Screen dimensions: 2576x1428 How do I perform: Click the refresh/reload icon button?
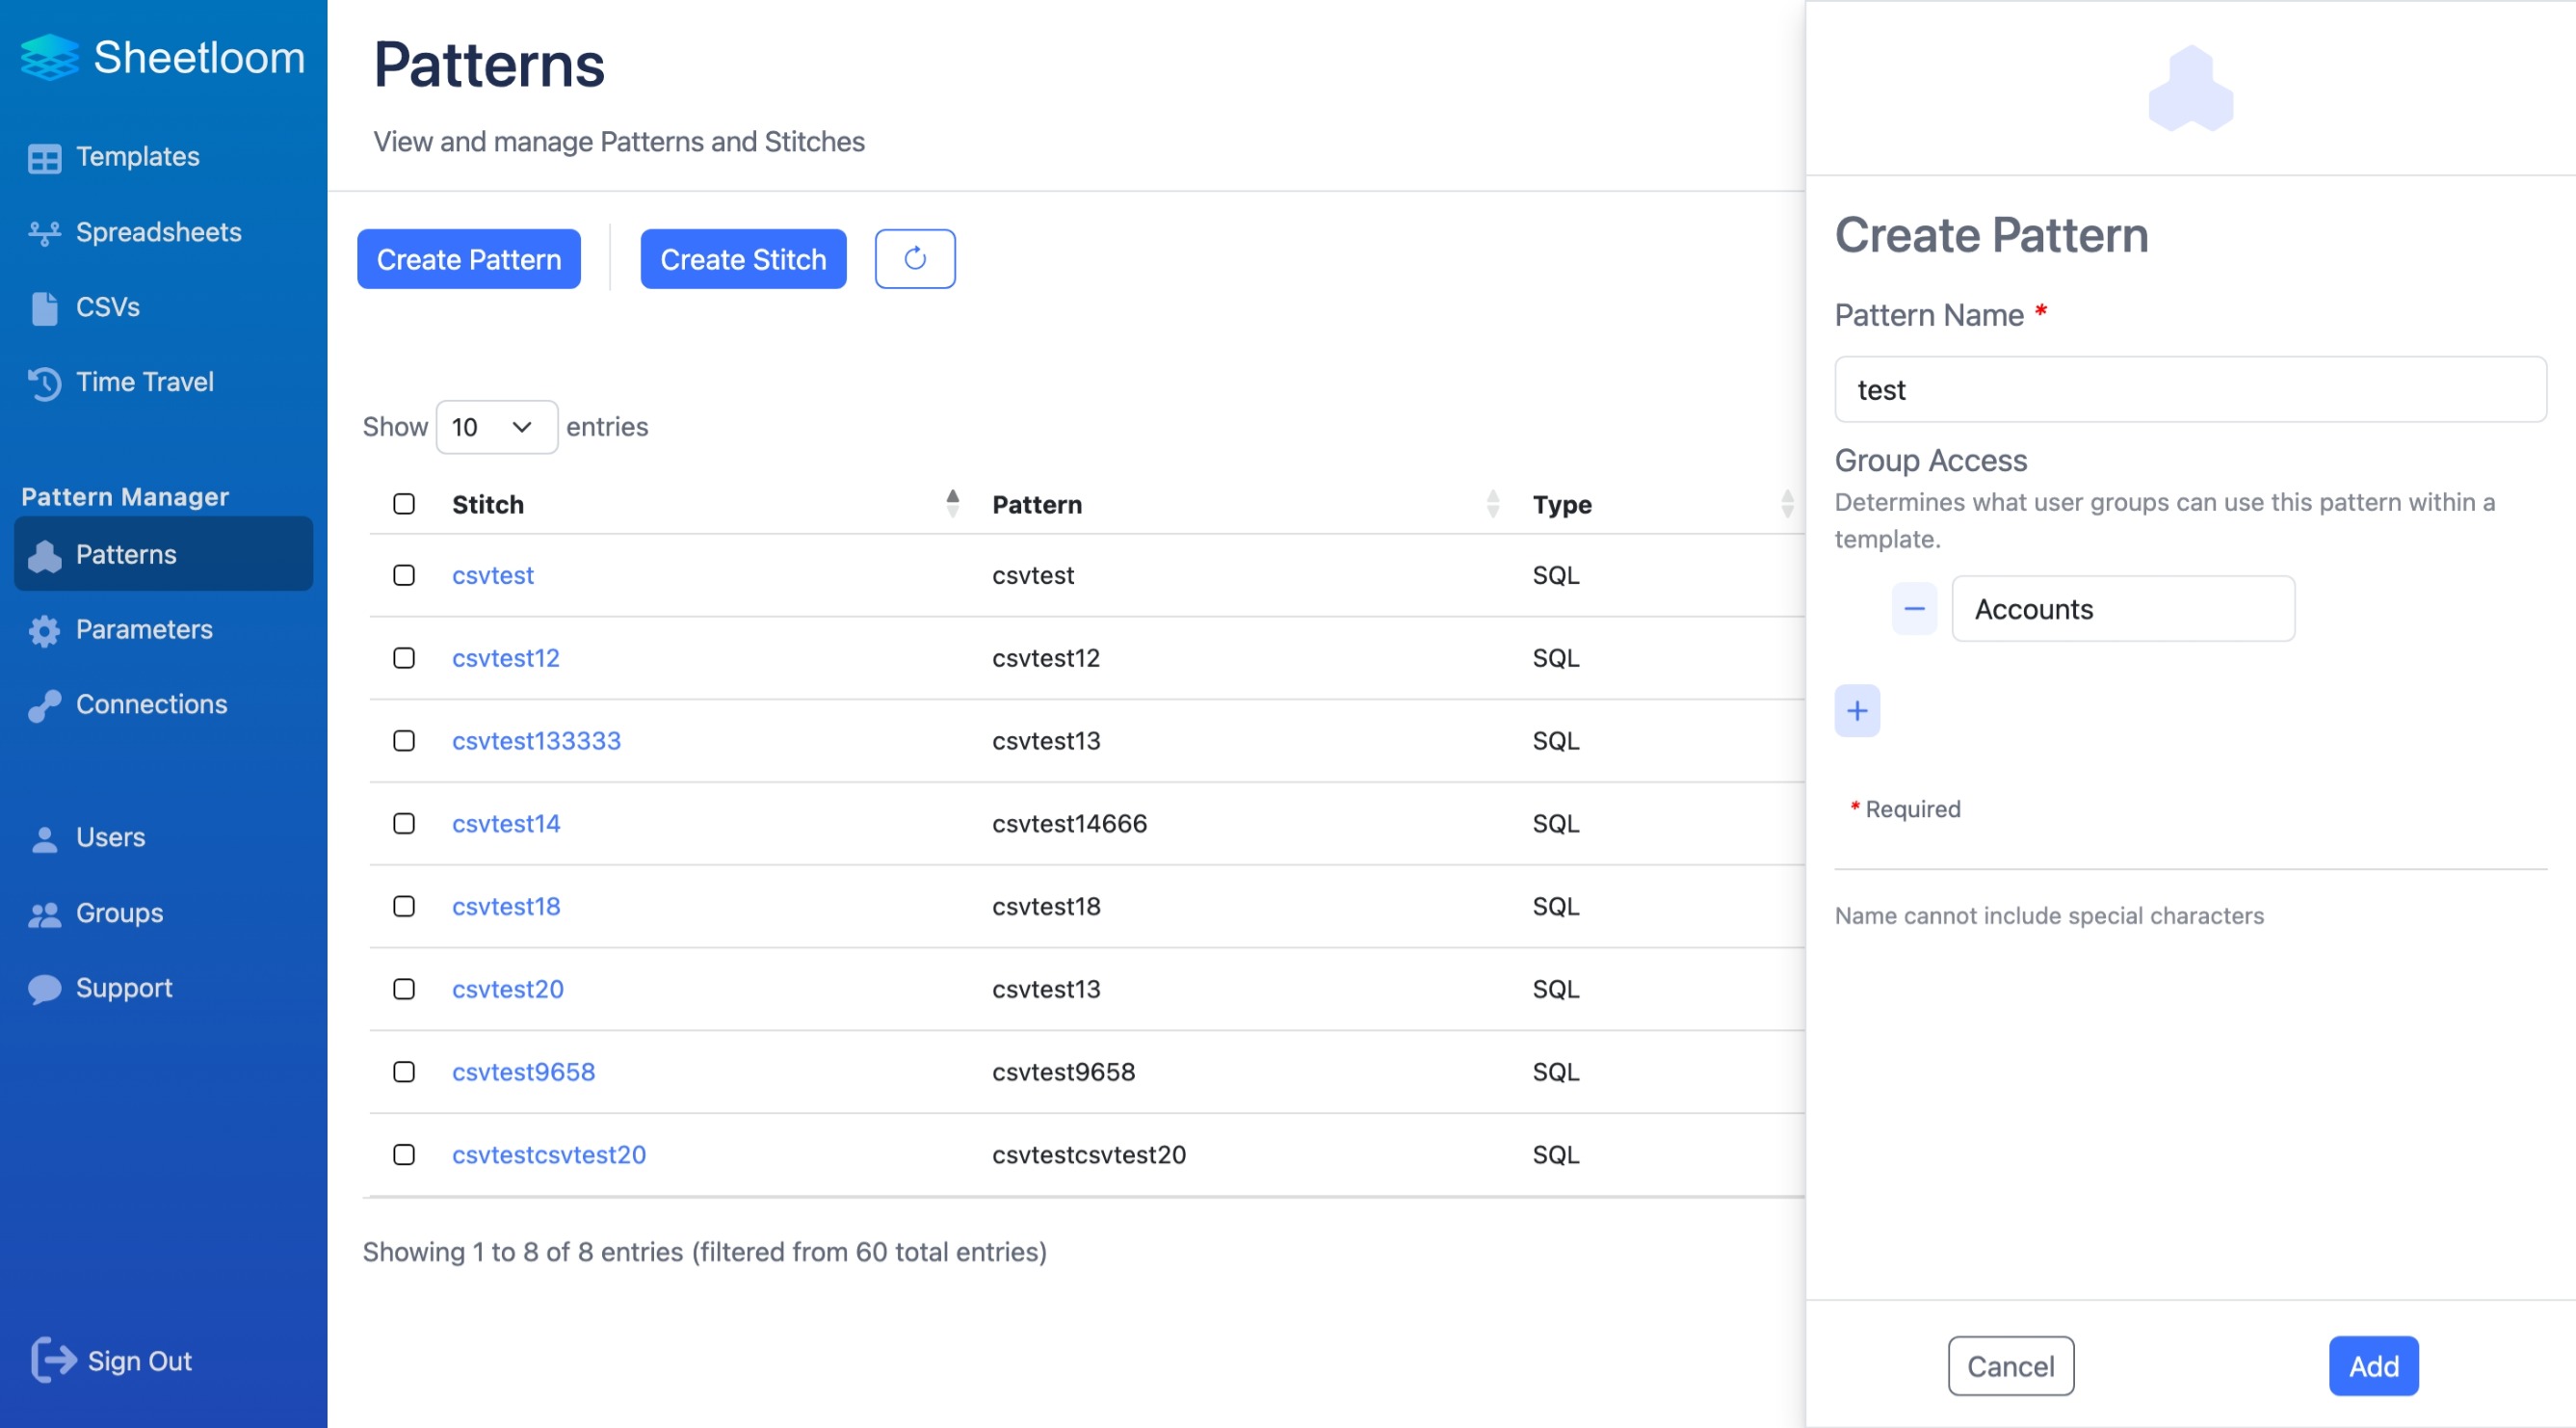(x=913, y=256)
